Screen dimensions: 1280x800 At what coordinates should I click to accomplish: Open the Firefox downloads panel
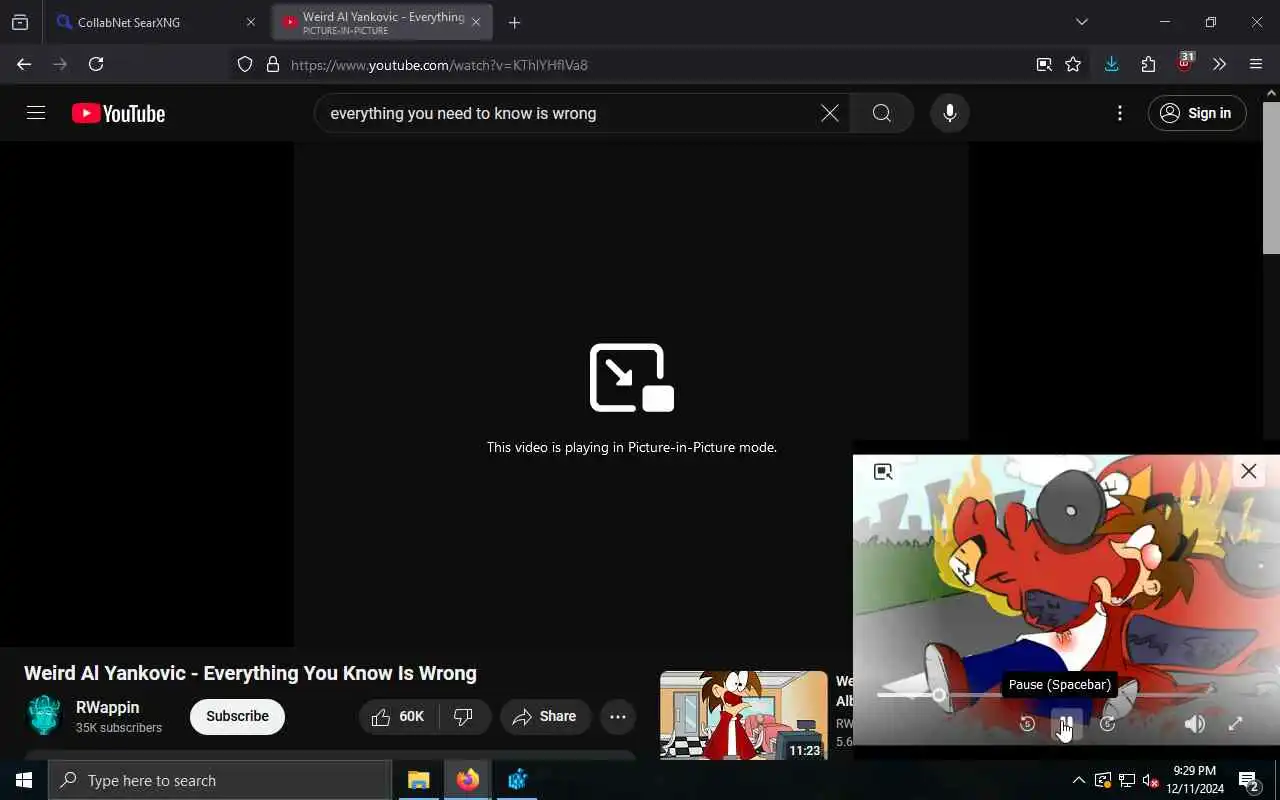[x=1111, y=64]
